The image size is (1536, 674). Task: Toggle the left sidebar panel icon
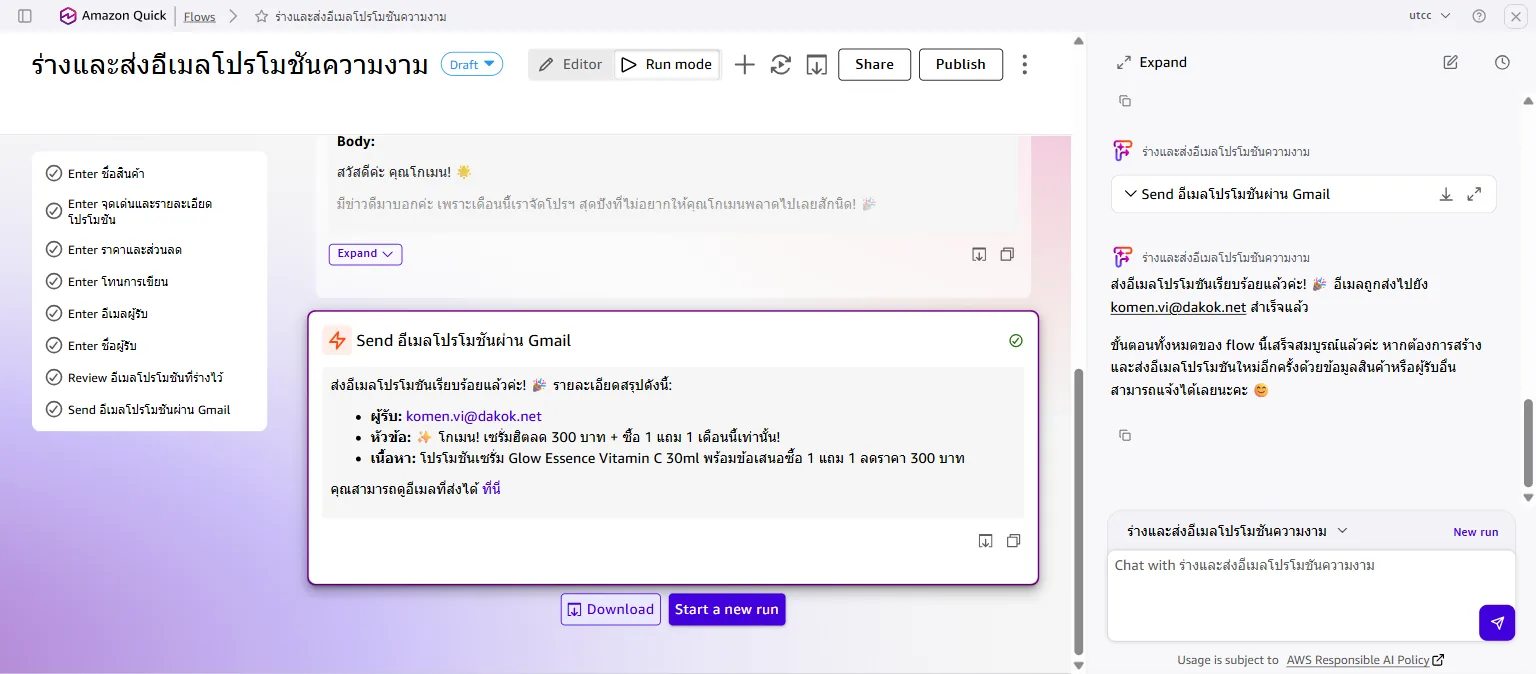point(25,16)
